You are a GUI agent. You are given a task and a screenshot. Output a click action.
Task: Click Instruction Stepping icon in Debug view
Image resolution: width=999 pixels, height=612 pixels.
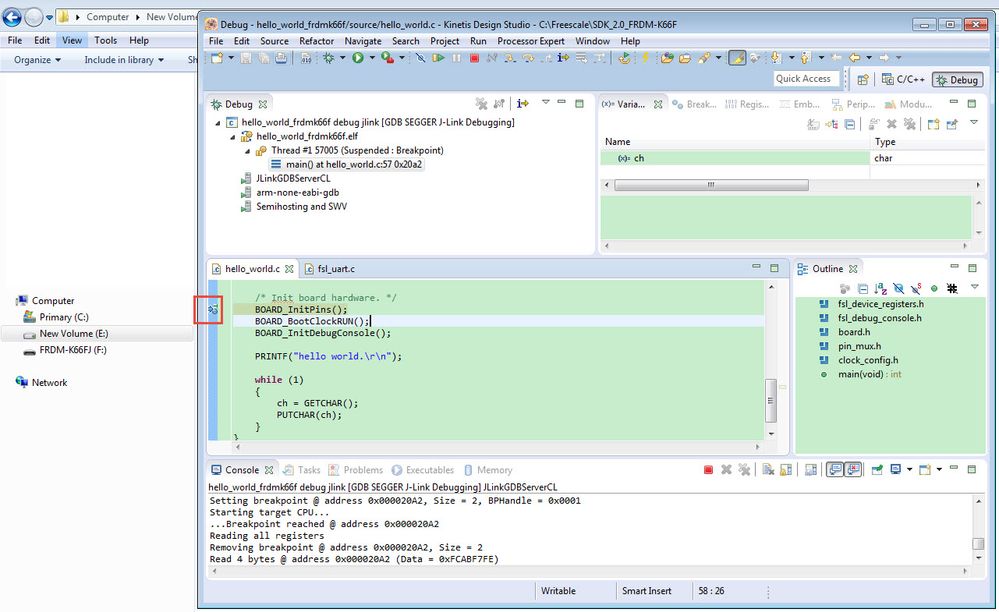[522, 103]
